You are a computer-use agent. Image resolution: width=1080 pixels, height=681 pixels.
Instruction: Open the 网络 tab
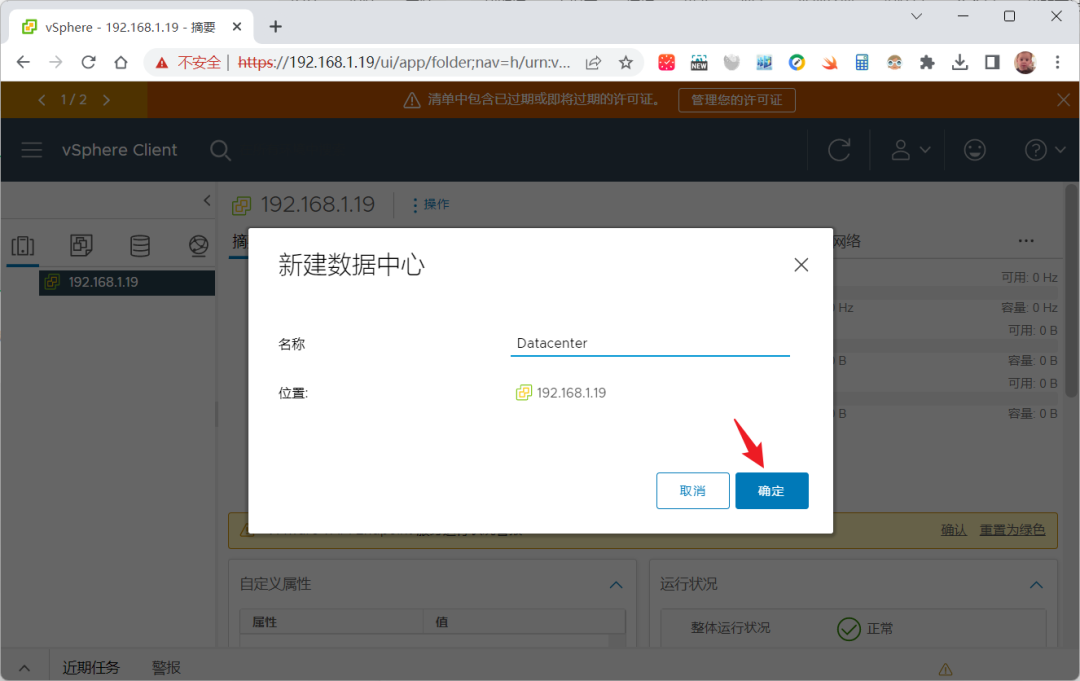tap(847, 241)
